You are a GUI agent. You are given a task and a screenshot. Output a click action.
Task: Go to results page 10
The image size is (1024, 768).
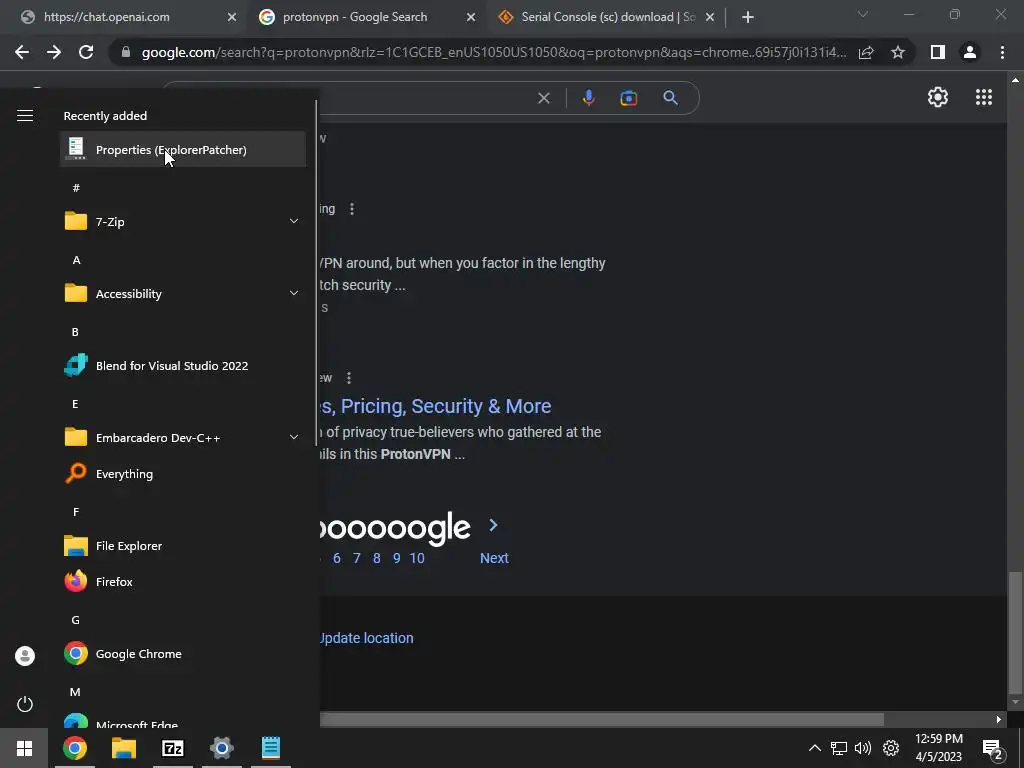click(417, 558)
